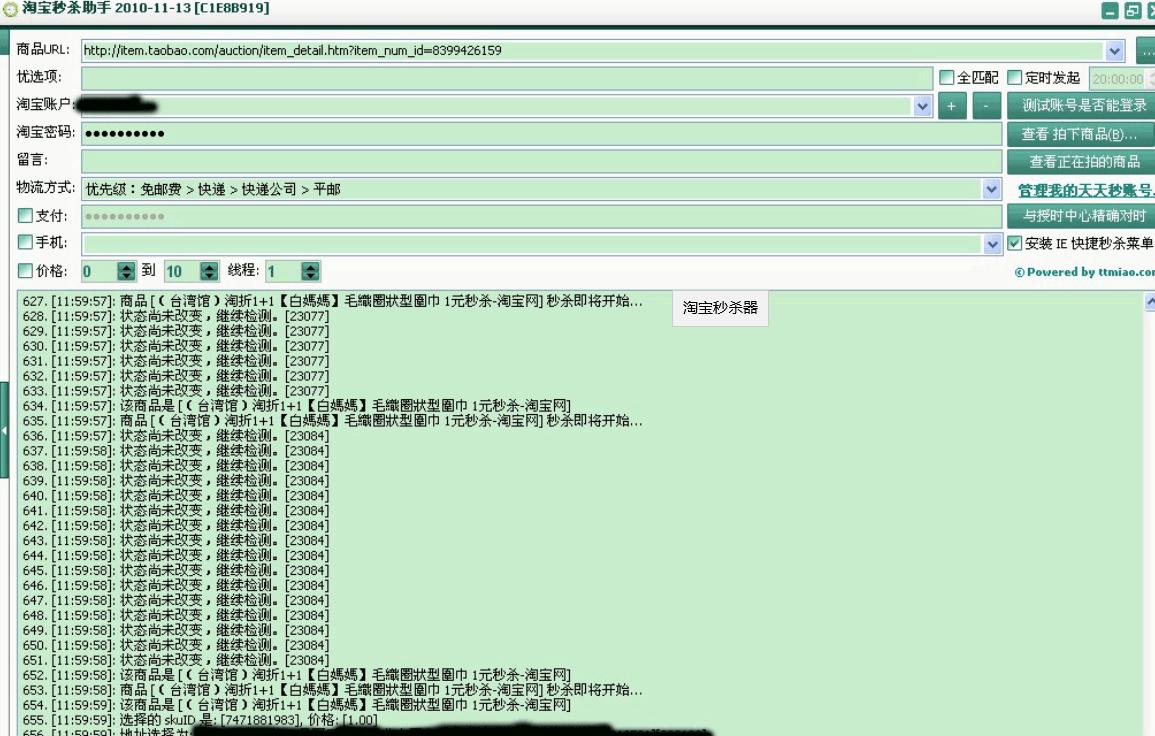This screenshot has width=1155, height=736.
Task: Click log line 634 该商品是
Action: (x=296, y=405)
